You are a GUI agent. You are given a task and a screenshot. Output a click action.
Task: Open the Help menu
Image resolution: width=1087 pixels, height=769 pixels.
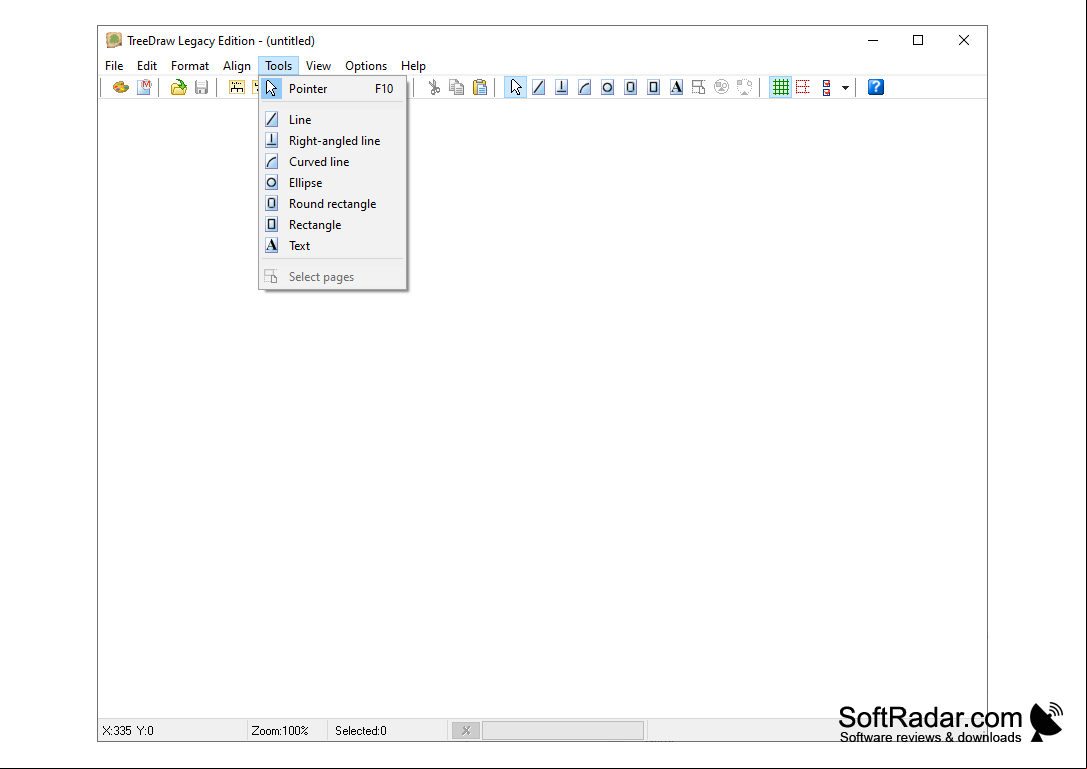(413, 66)
